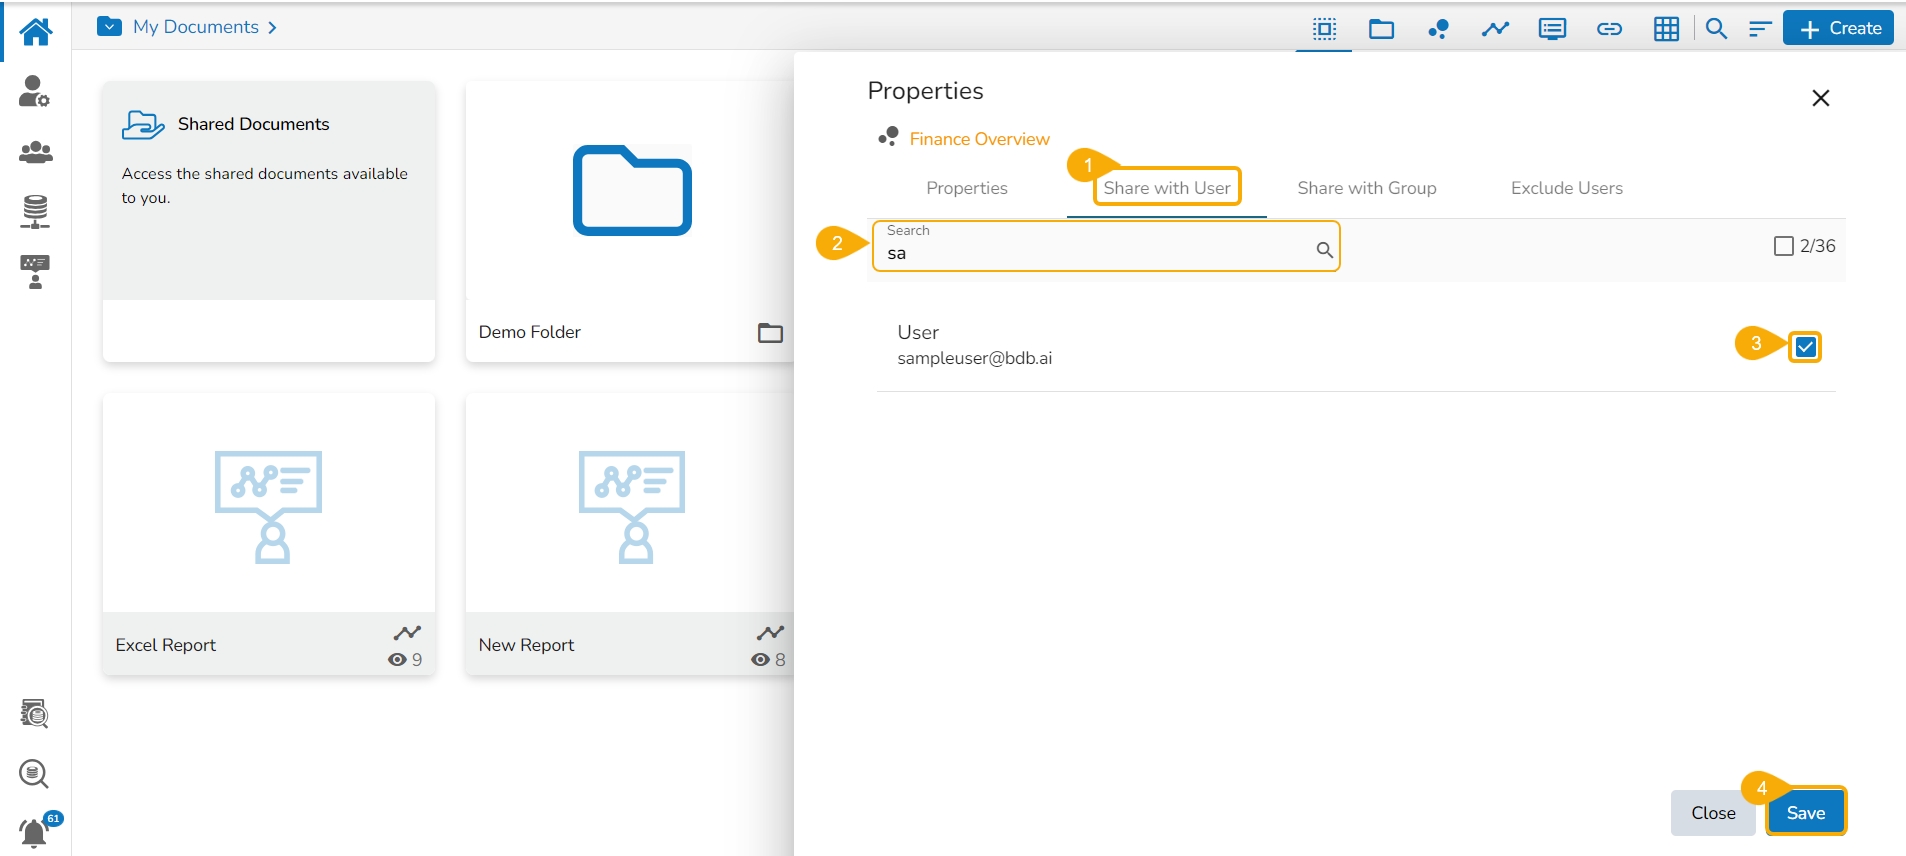
Task: Click the Close button
Action: click(x=1713, y=813)
